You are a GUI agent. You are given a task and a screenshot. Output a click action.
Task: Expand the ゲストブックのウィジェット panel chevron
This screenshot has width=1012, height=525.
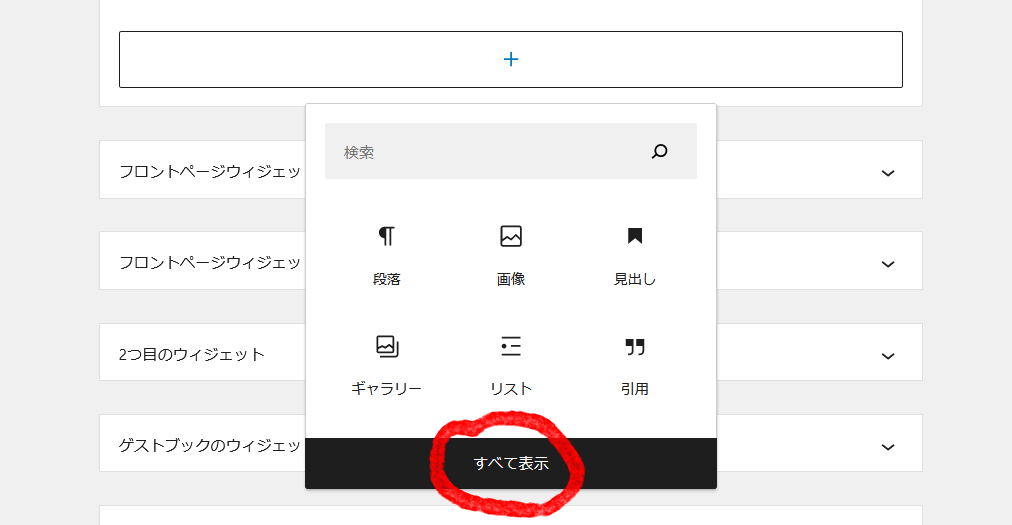click(887, 446)
